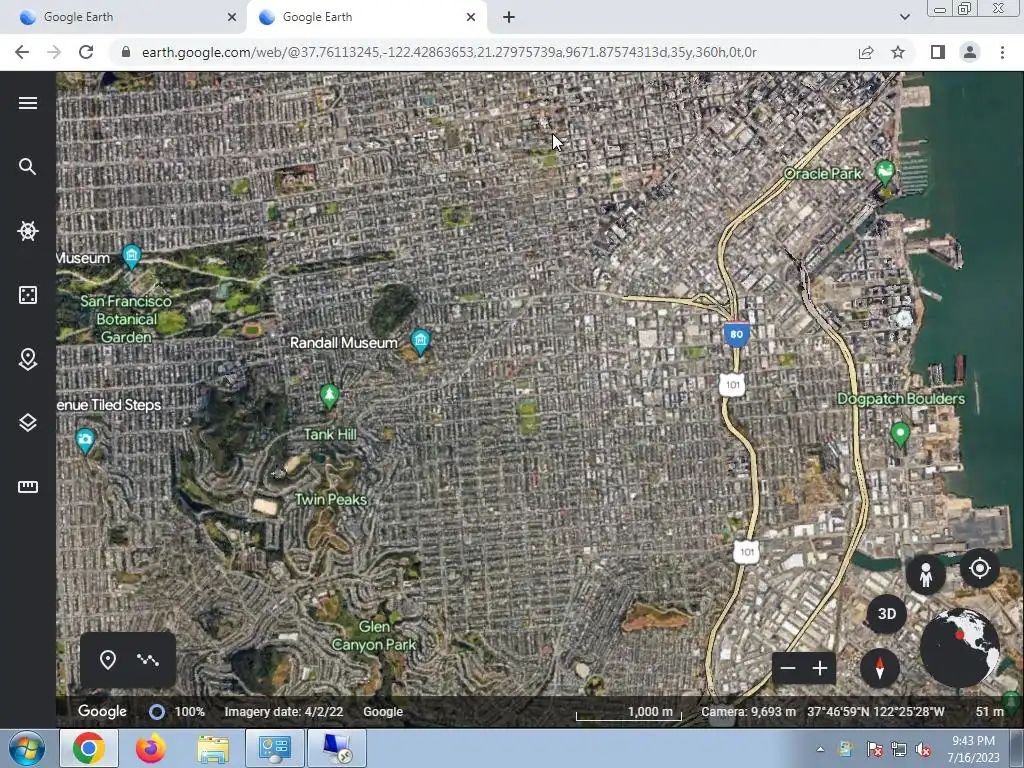Click the Imagery date 4/2/22 text

(x=283, y=712)
